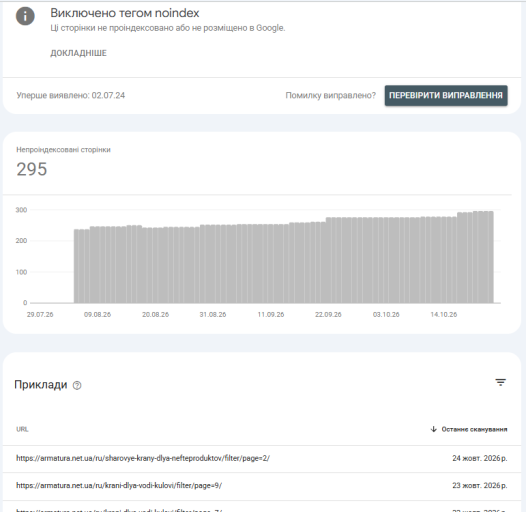Click the last bar of the chart
This screenshot has width=526, height=512.
(x=491, y=257)
